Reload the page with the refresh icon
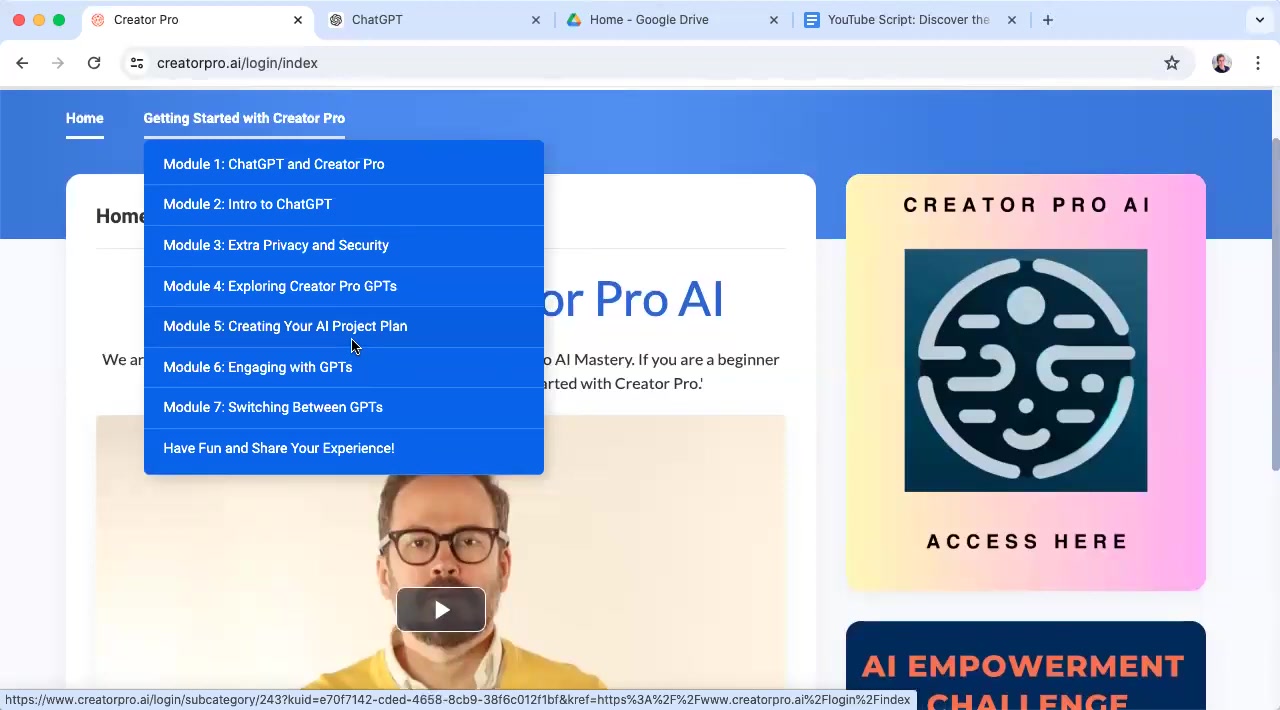The height and width of the screenshot is (710, 1280). [94, 63]
